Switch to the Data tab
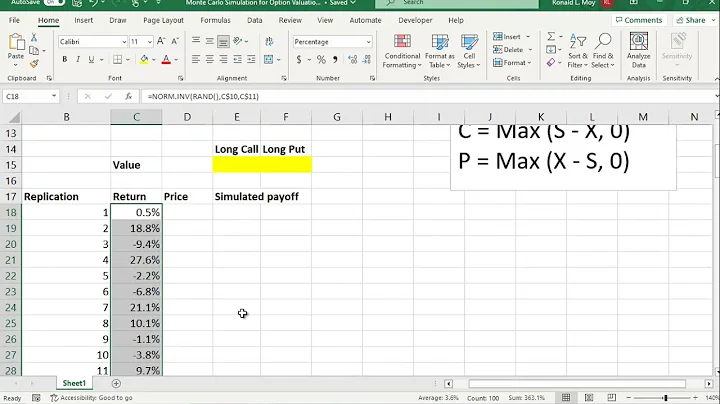This screenshot has height=404, width=720. [x=255, y=20]
